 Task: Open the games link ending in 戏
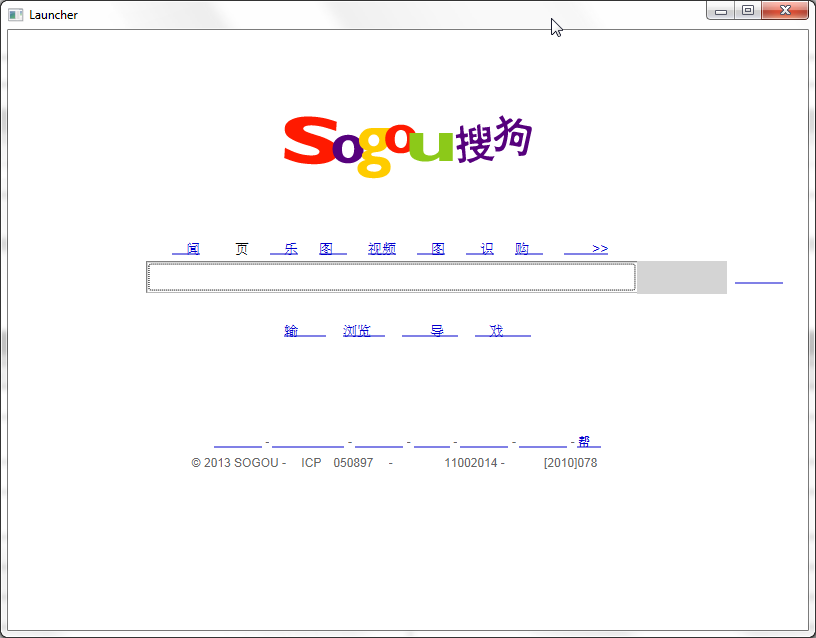[x=503, y=331]
